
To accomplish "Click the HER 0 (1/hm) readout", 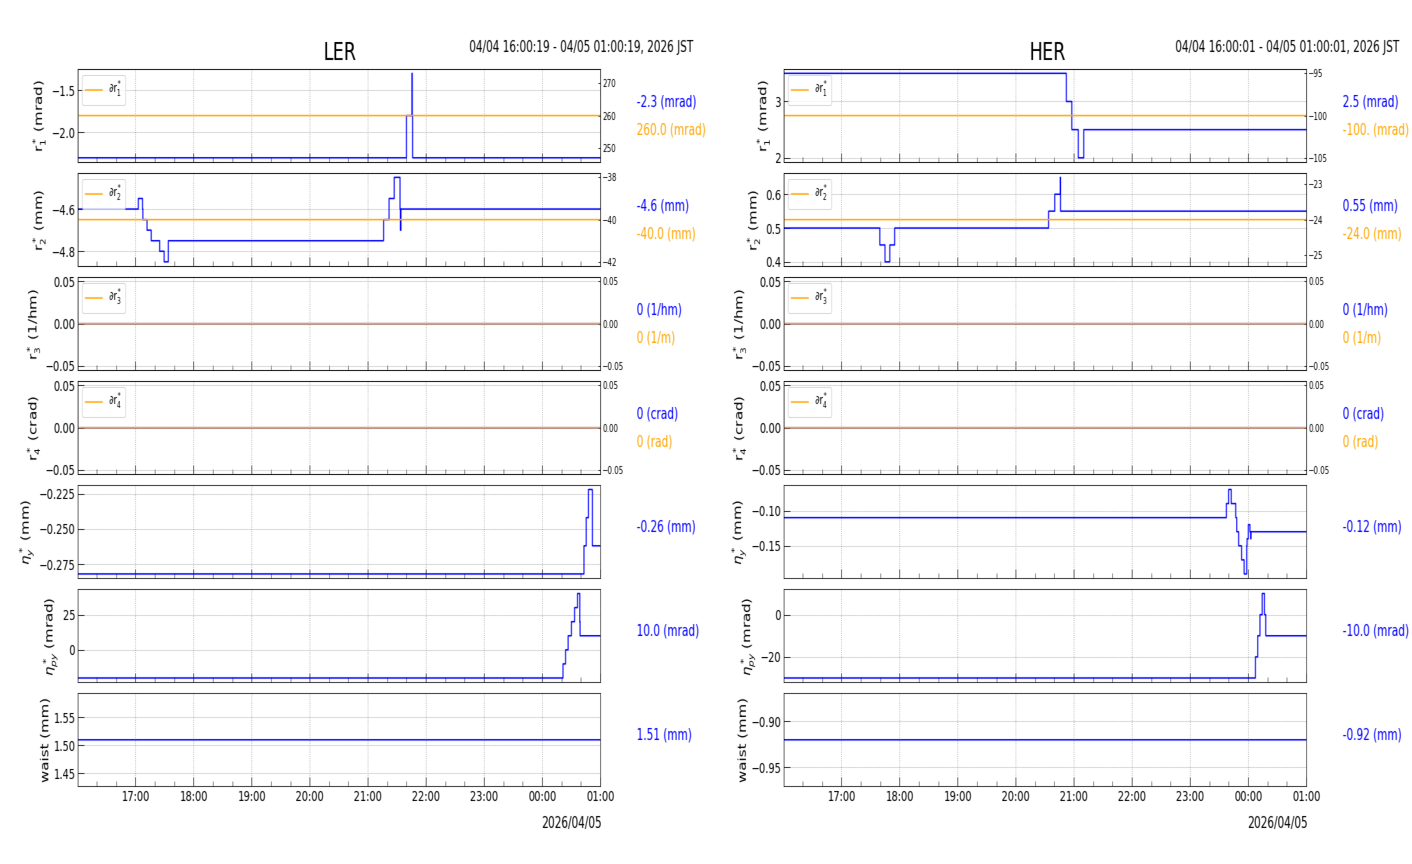I will click(1365, 310).
